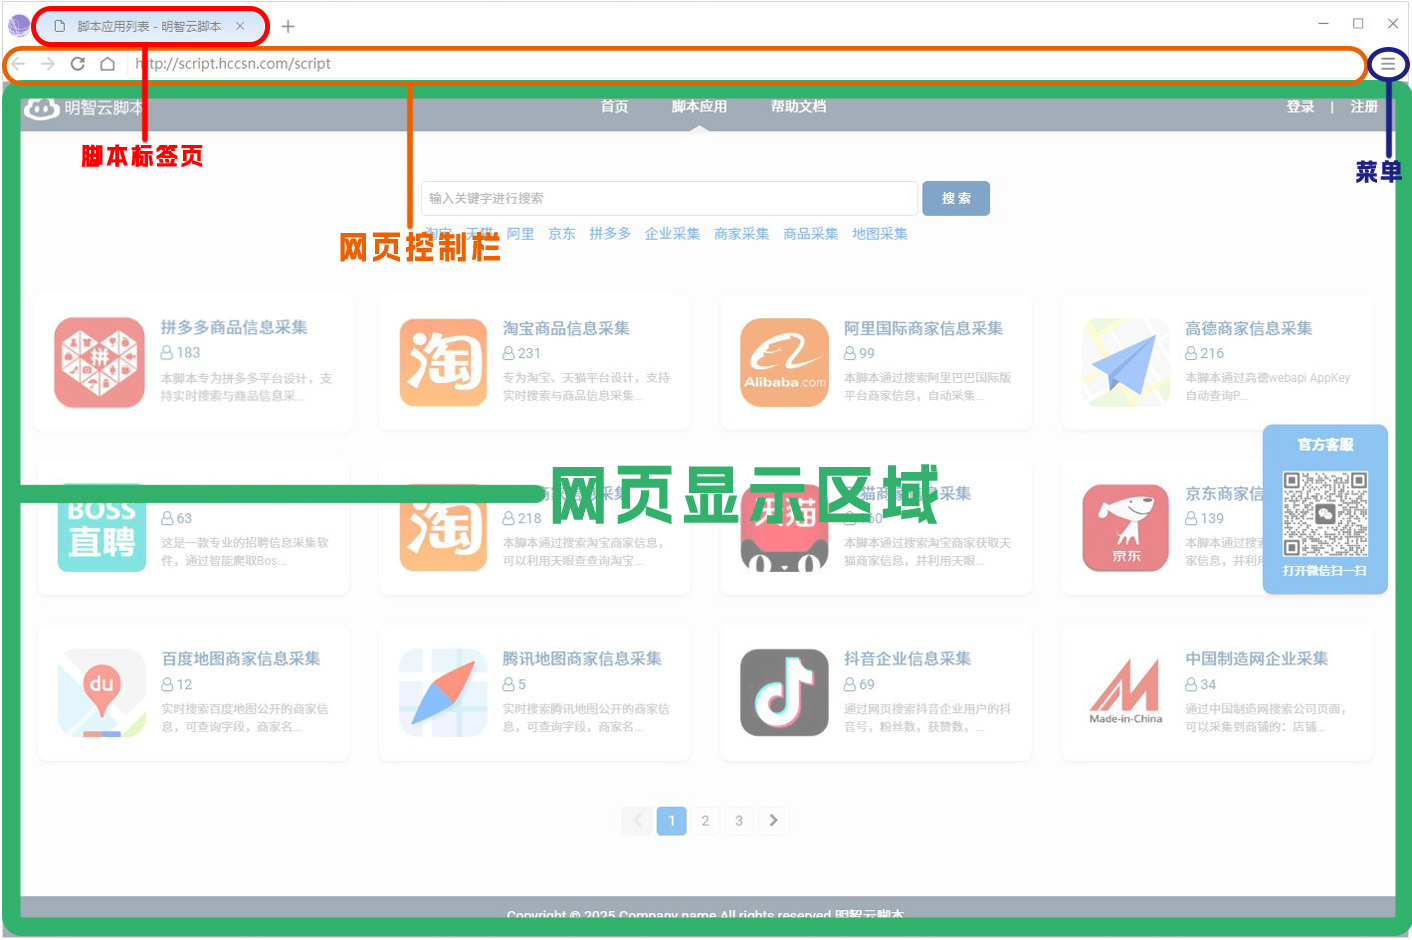Click the JD 京东 dog app icon
This screenshot has height=940, width=1412.
click(x=1126, y=528)
